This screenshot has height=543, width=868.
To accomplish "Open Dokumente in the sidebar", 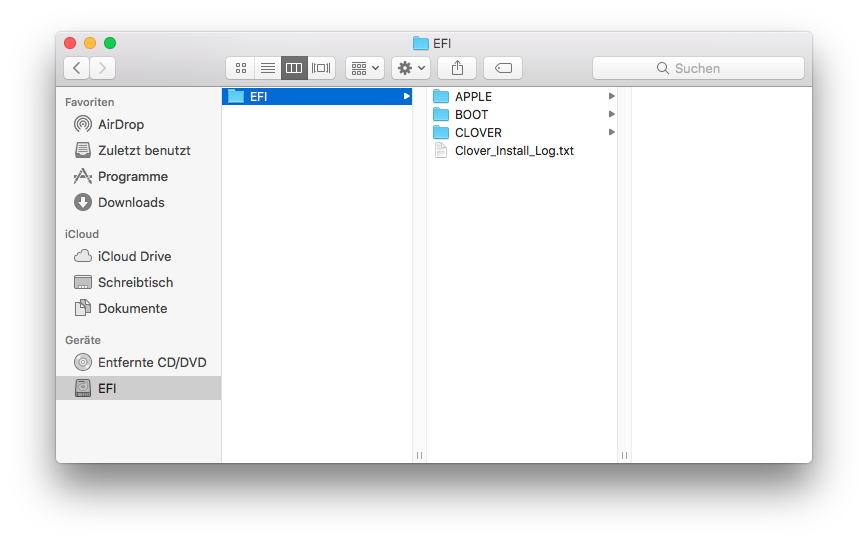I will 138,308.
